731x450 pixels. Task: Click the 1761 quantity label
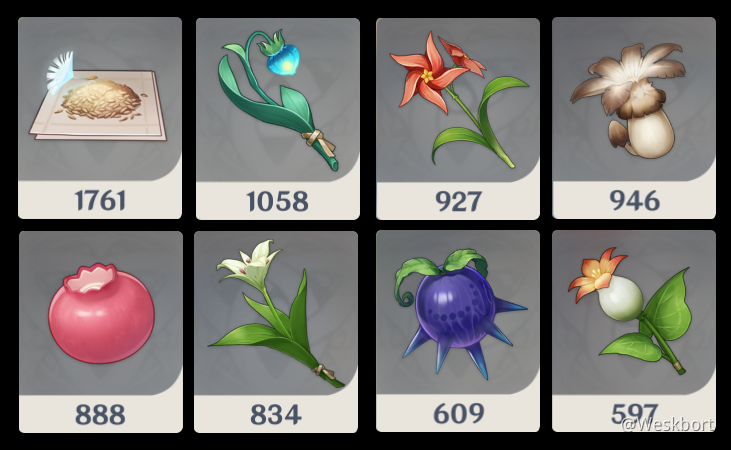pyautogui.click(x=100, y=201)
